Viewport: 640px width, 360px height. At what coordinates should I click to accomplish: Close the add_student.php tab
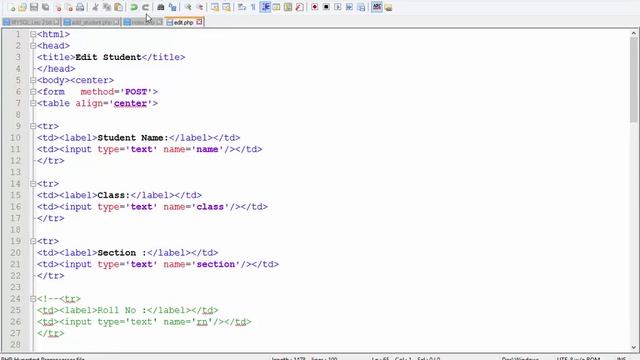tap(116, 22)
